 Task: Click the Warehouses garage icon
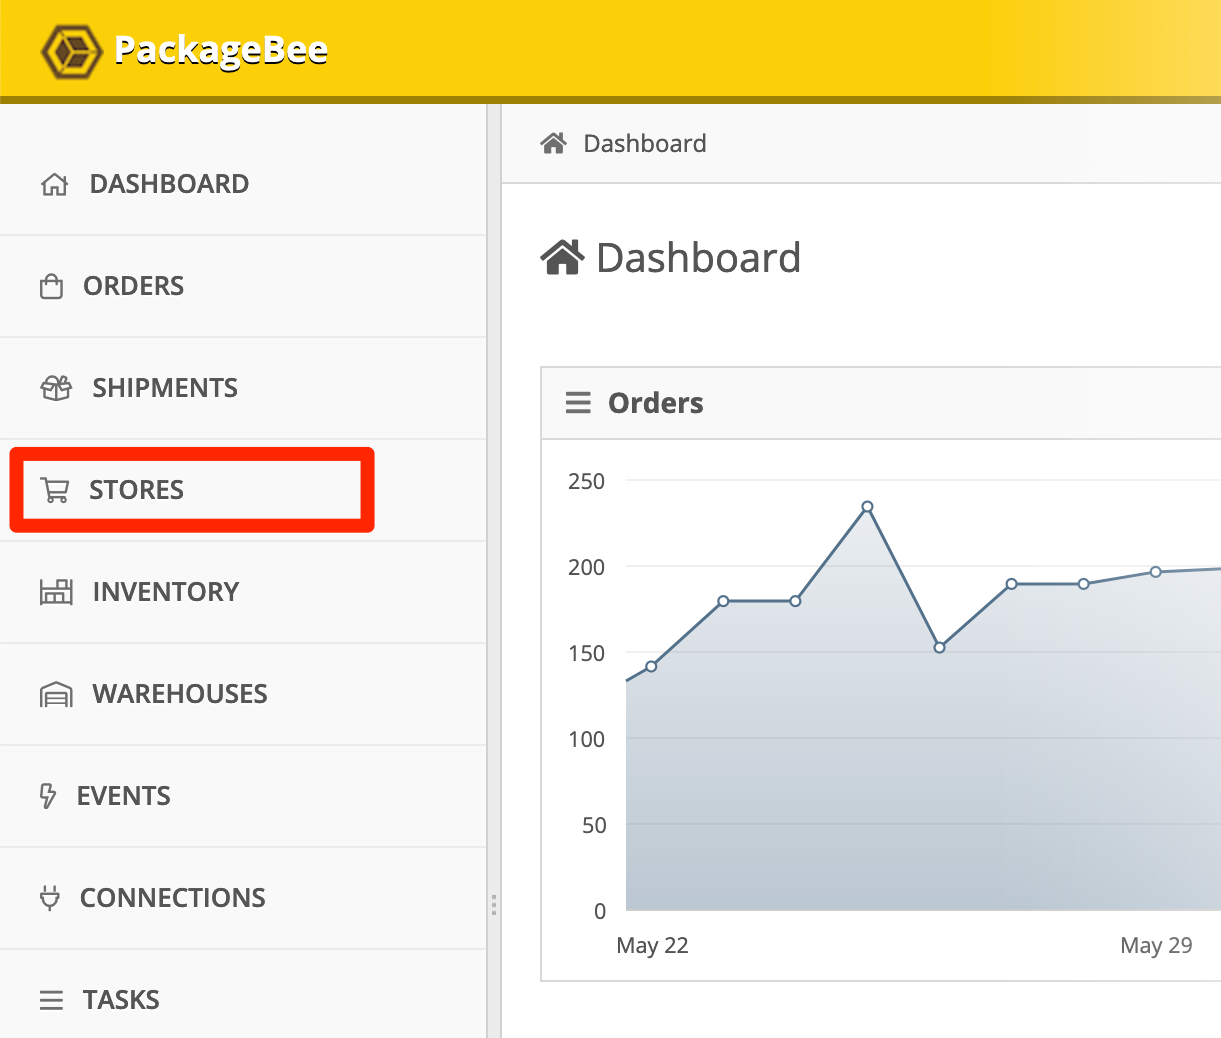[x=56, y=694]
